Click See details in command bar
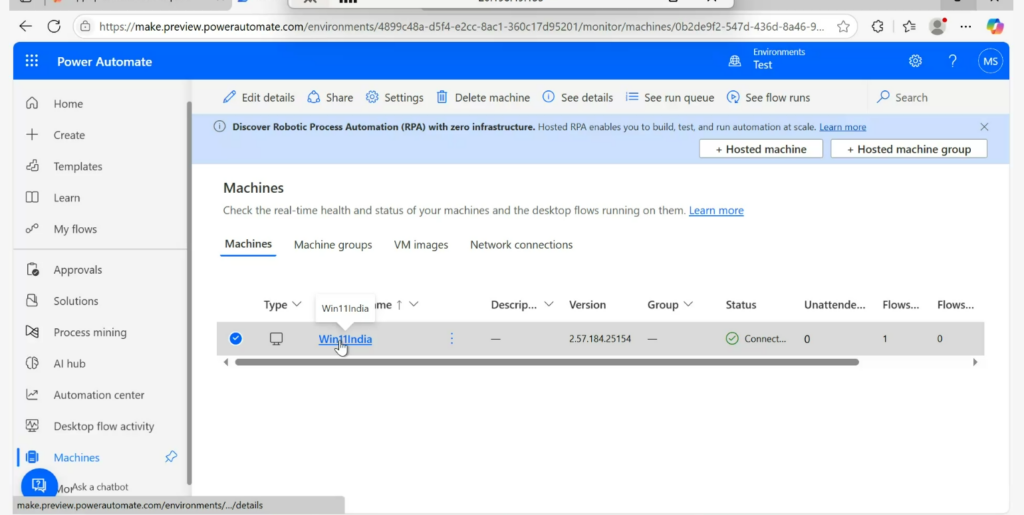 [x=578, y=97]
